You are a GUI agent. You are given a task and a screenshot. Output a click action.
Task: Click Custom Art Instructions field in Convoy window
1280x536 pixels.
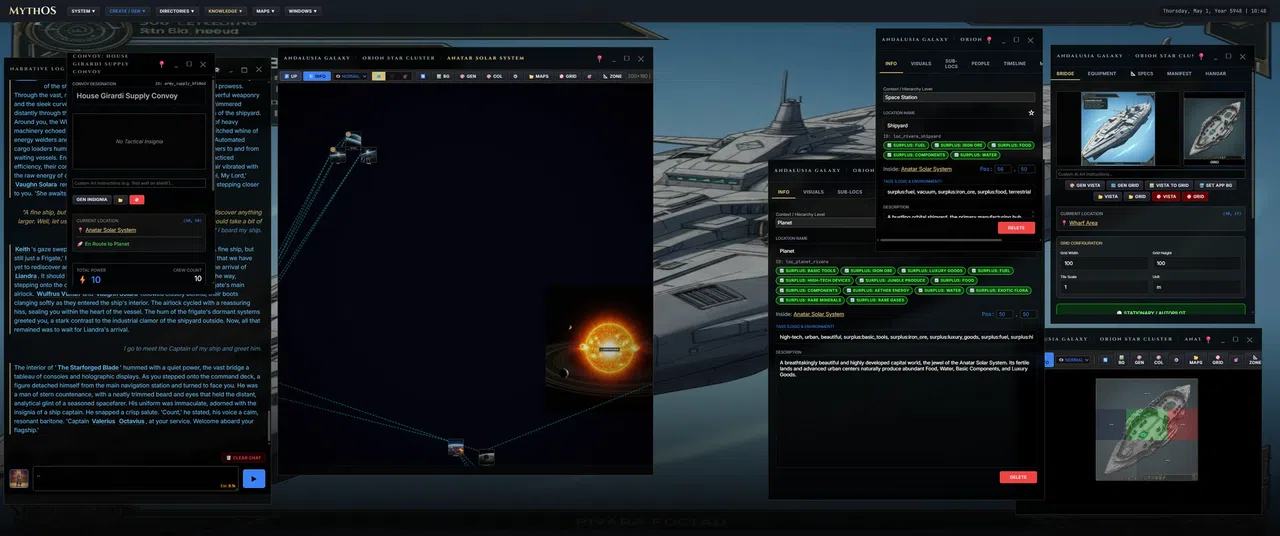click(x=139, y=184)
